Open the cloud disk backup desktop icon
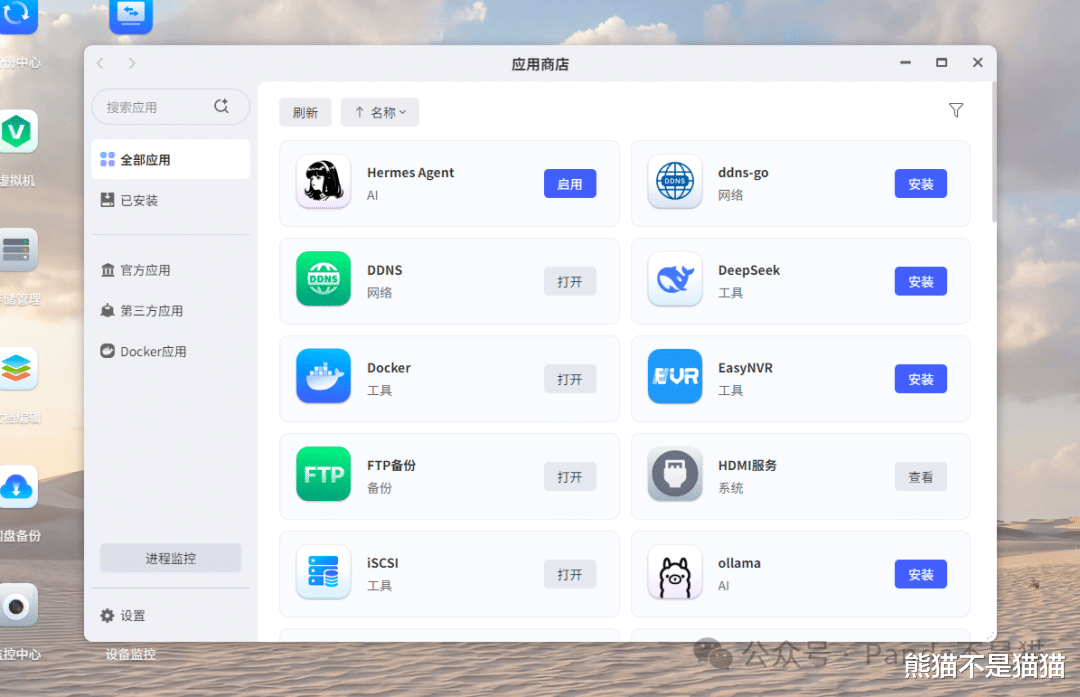This screenshot has height=697, width=1080. pyautogui.click(x=17, y=487)
